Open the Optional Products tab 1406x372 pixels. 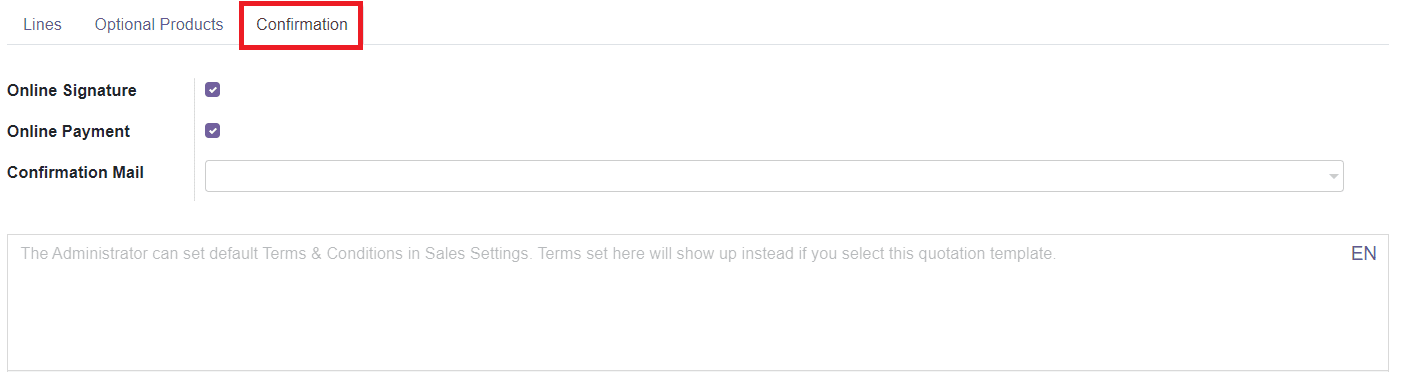point(159,25)
